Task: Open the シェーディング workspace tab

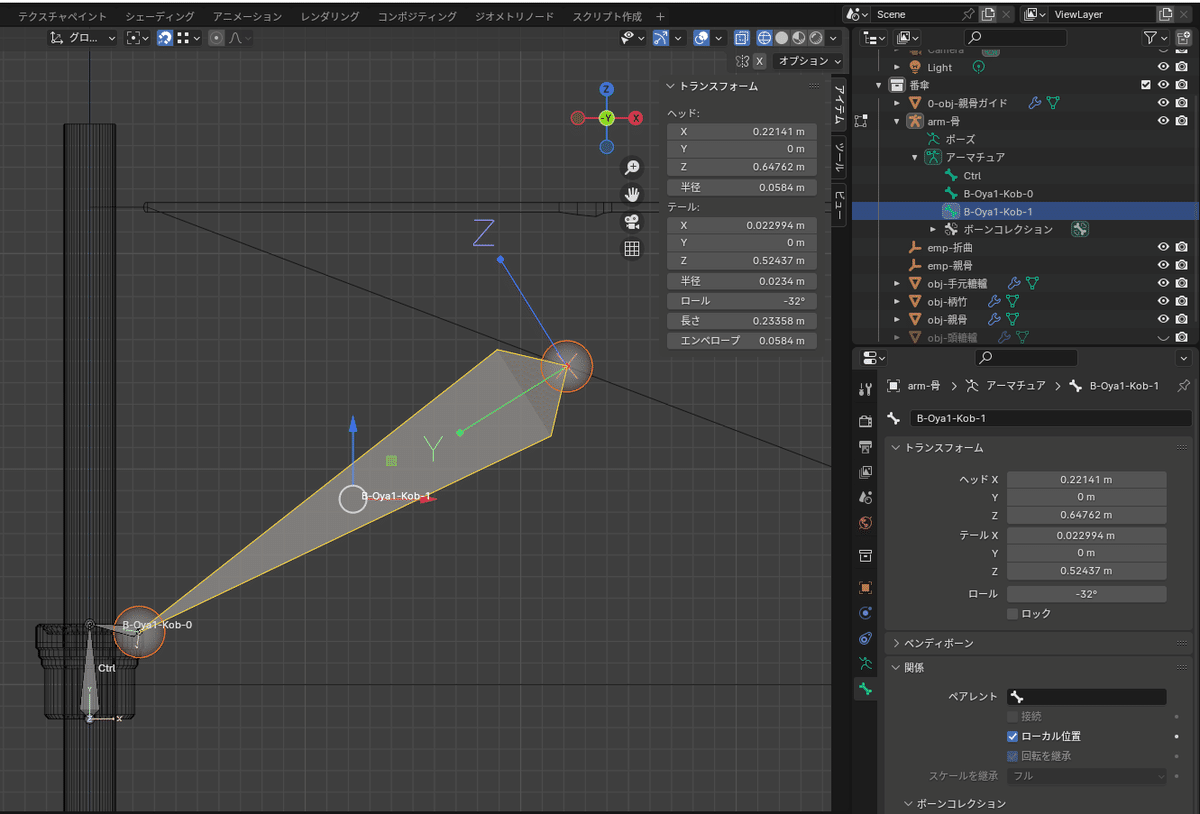Action: (x=160, y=17)
